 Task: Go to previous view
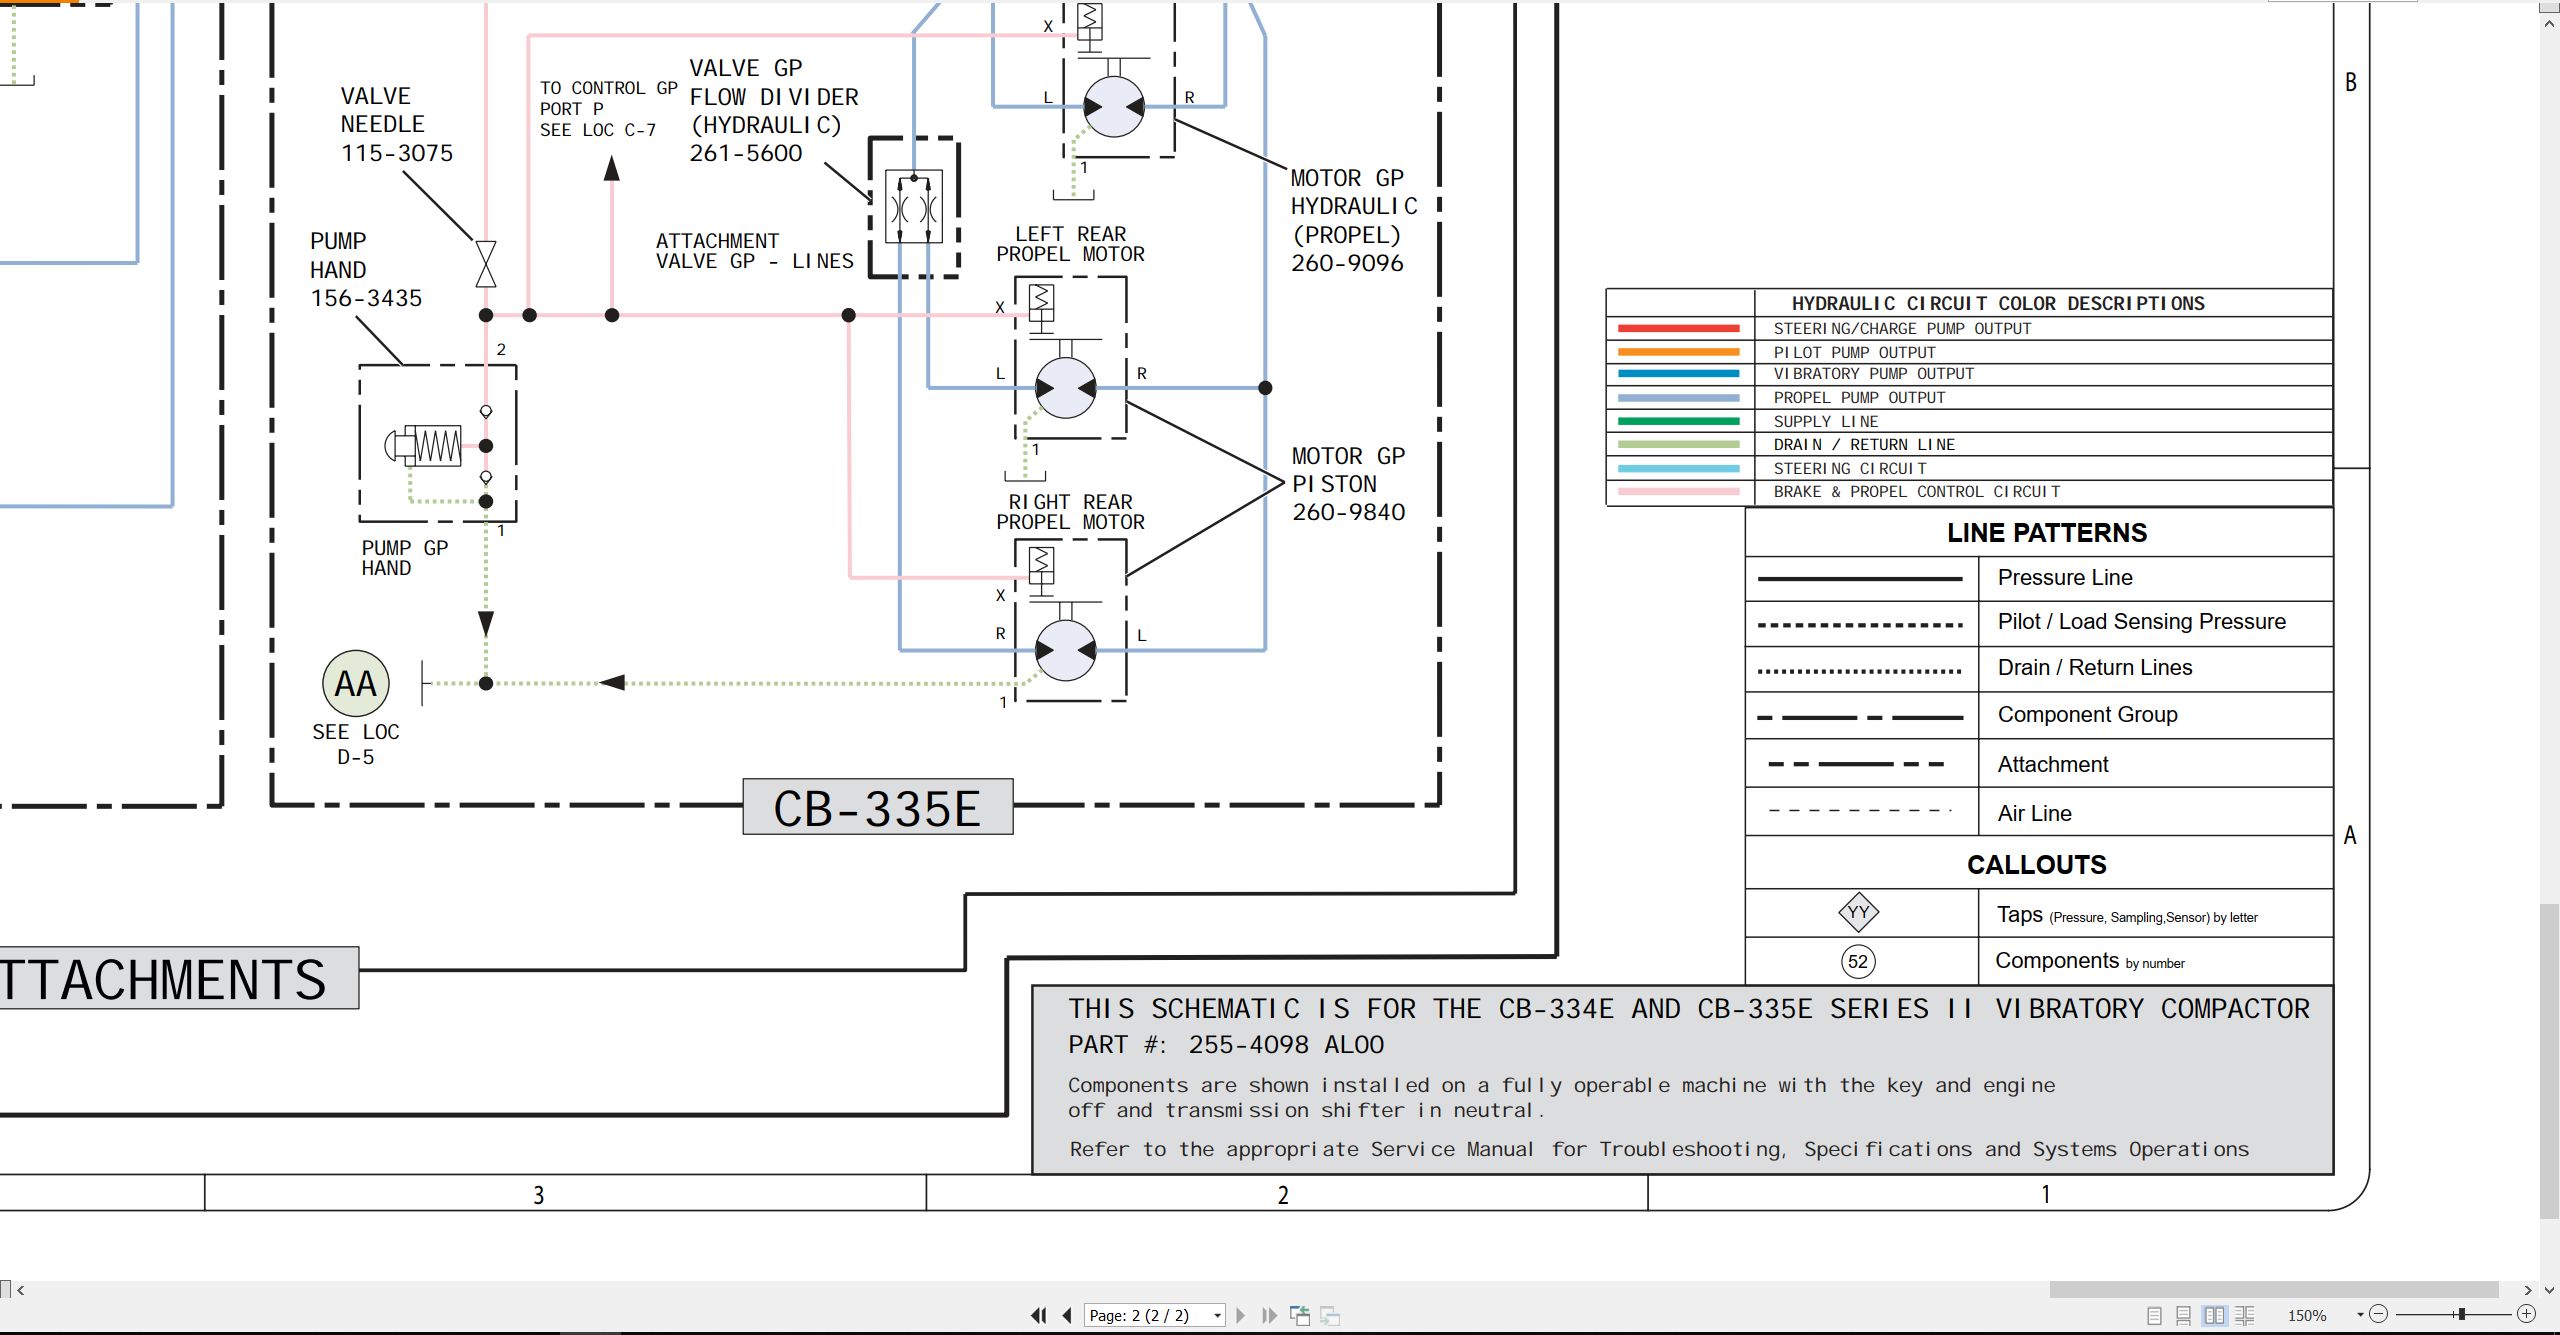[1300, 1316]
